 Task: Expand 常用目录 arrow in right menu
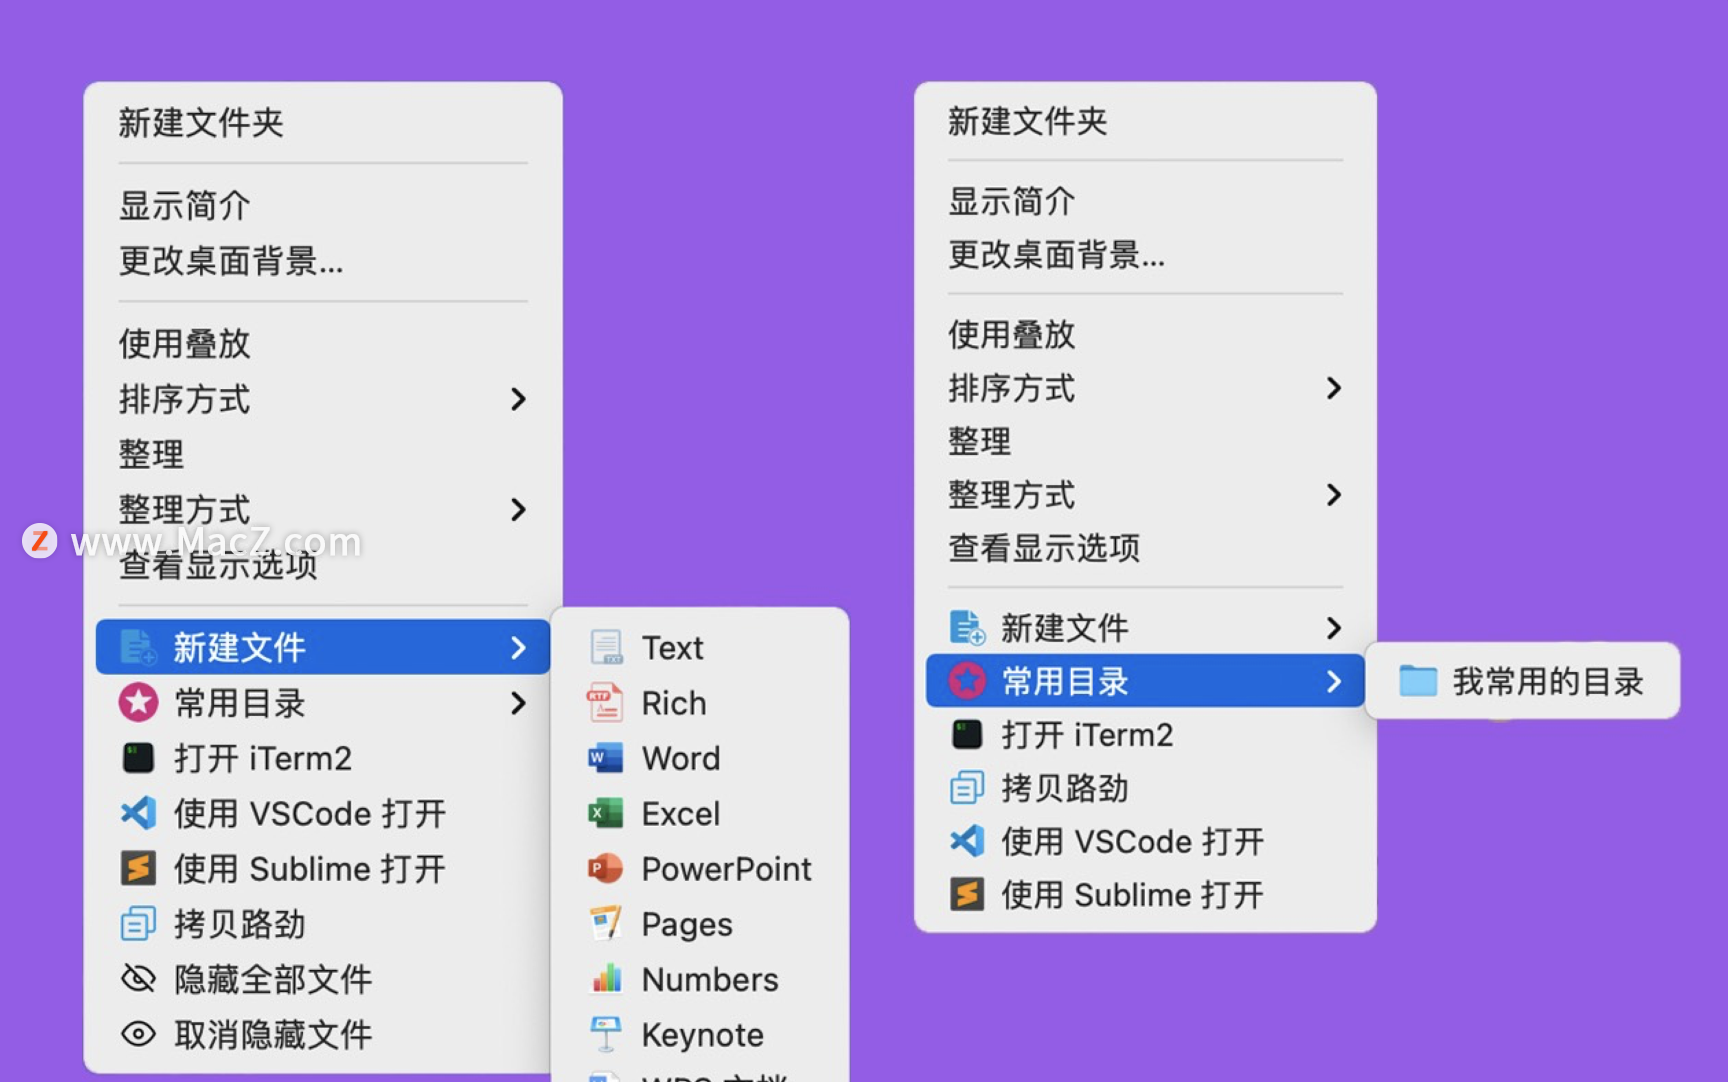pyautogui.click(x=1333, y=681)
